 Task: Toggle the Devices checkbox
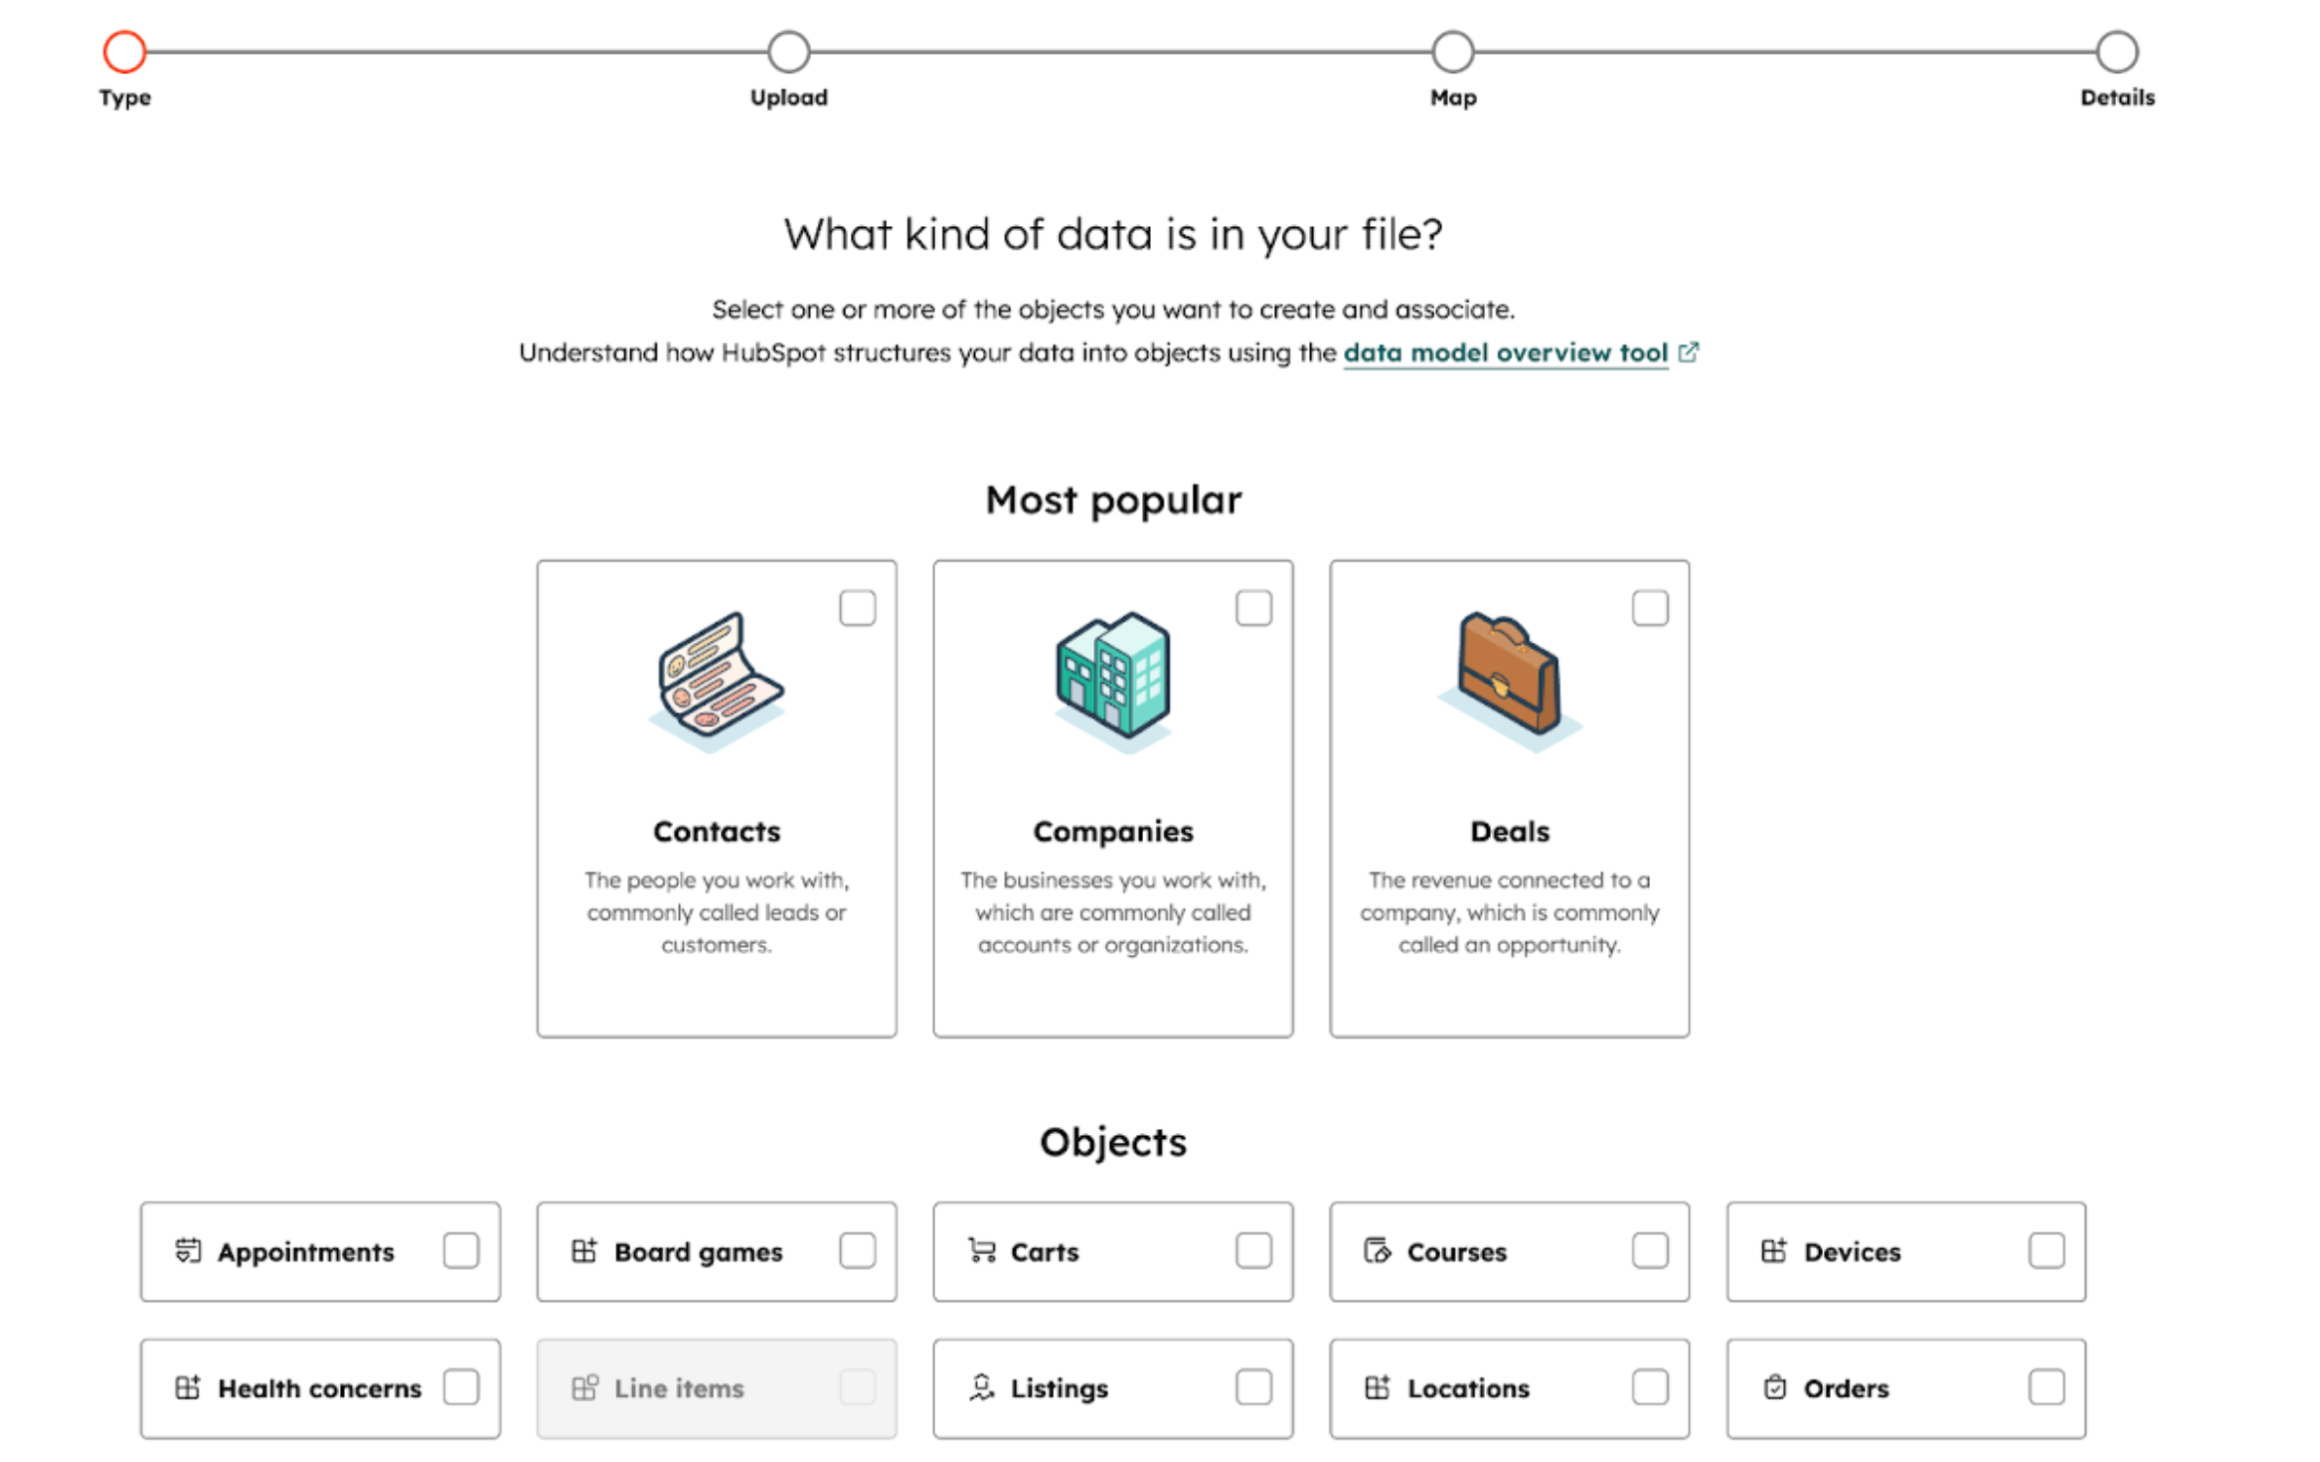click(2046, 1251)
